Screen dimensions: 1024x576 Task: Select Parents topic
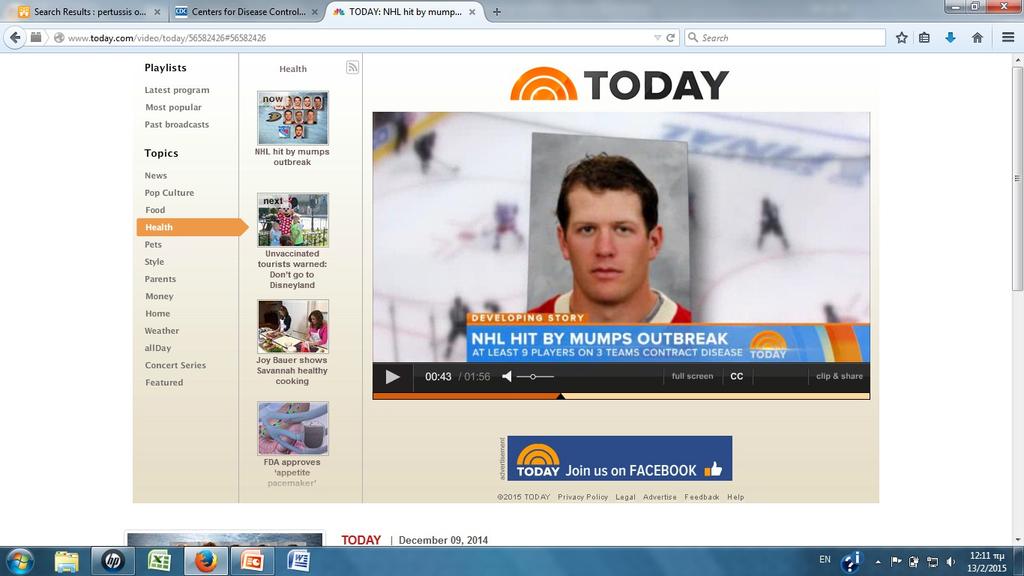161,279
